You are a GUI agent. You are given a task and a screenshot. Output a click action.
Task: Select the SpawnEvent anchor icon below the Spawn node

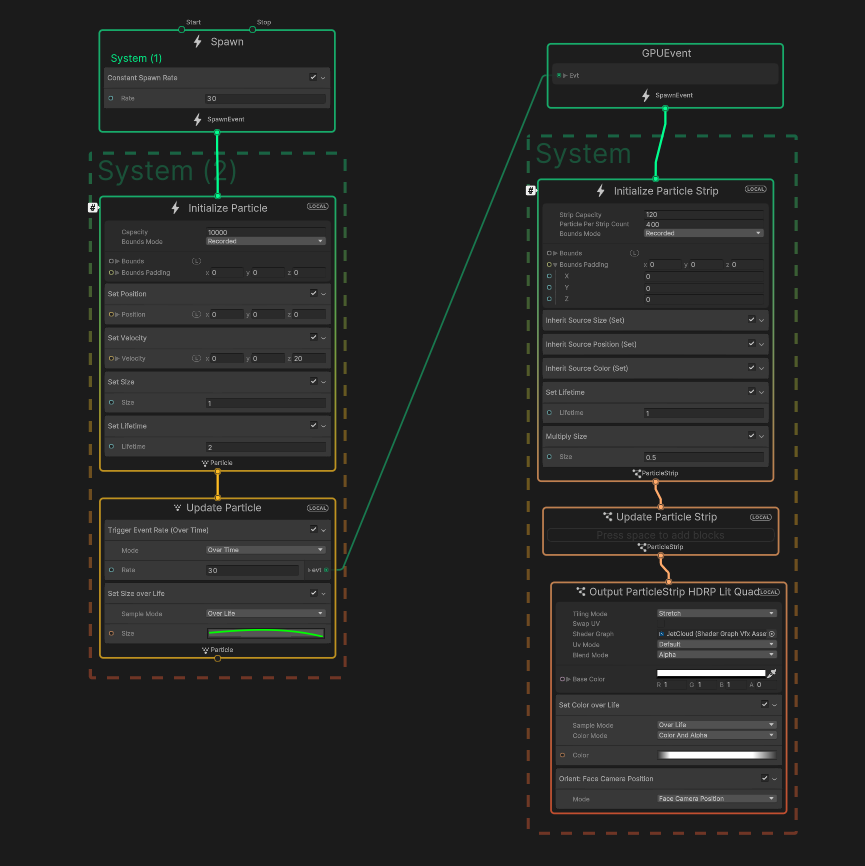(197, 118)
